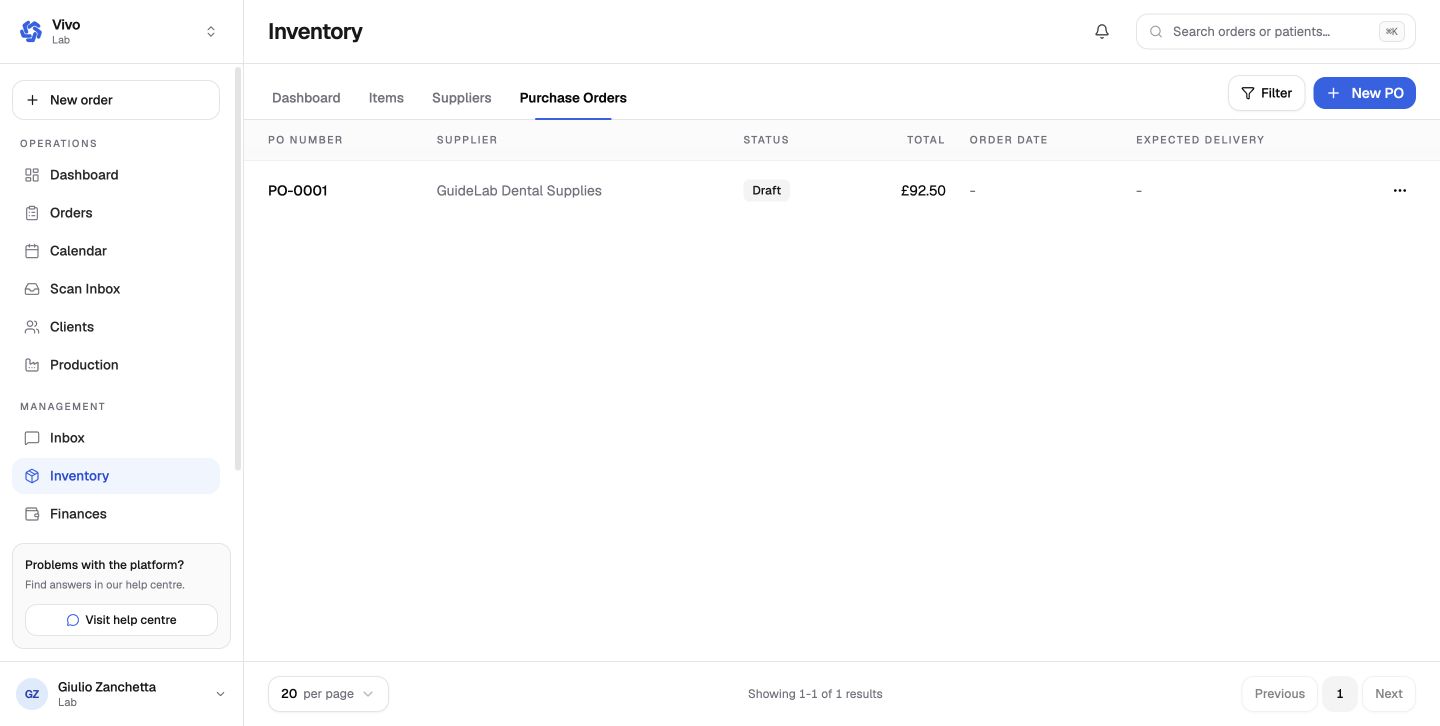Screen dimensions: 1440x726
Task: Open purchase order PO-0001
Action: (x=298, y=191)
